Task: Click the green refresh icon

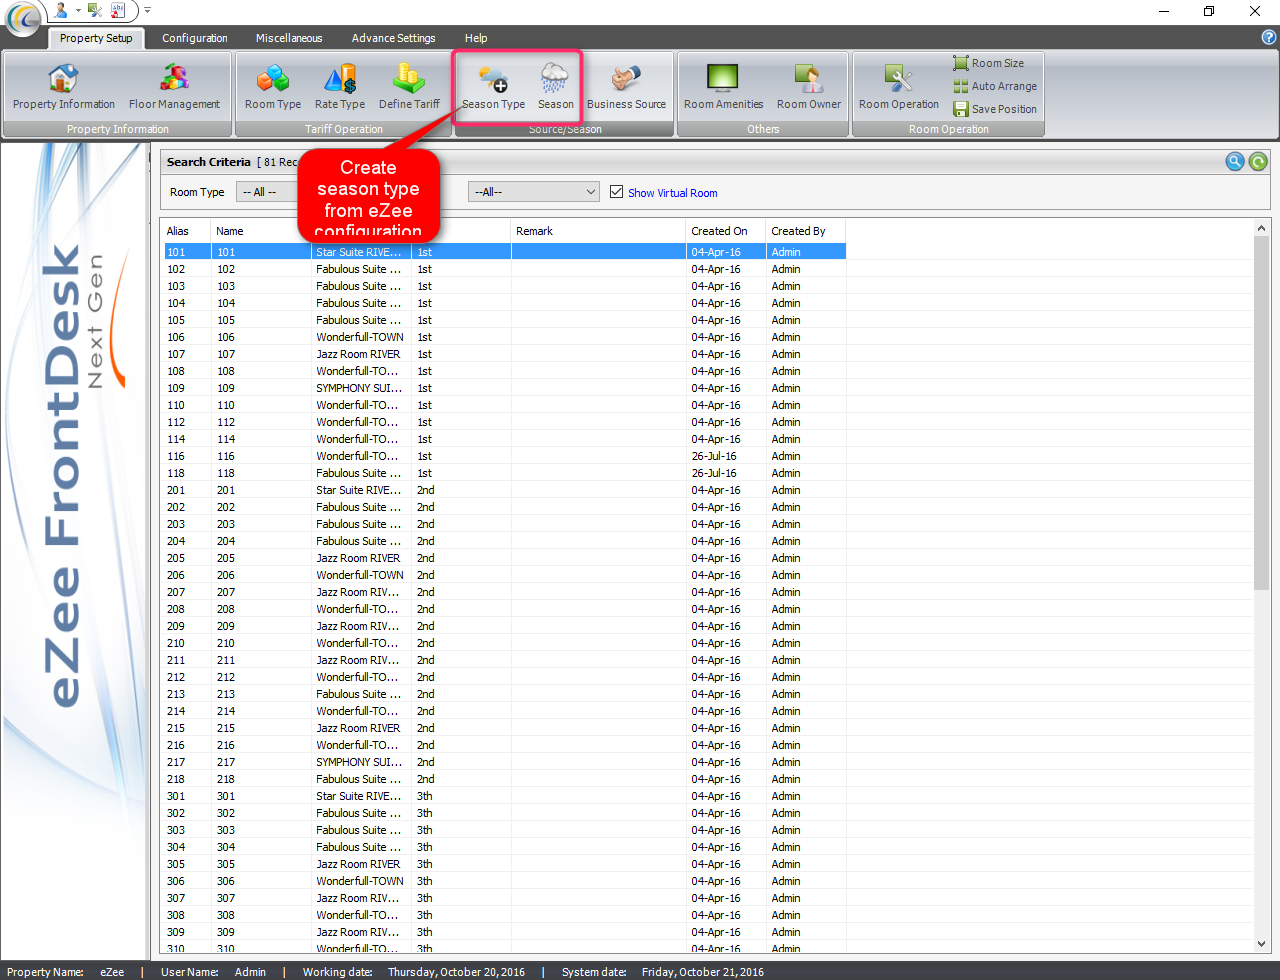Action: click(1258, 161)
